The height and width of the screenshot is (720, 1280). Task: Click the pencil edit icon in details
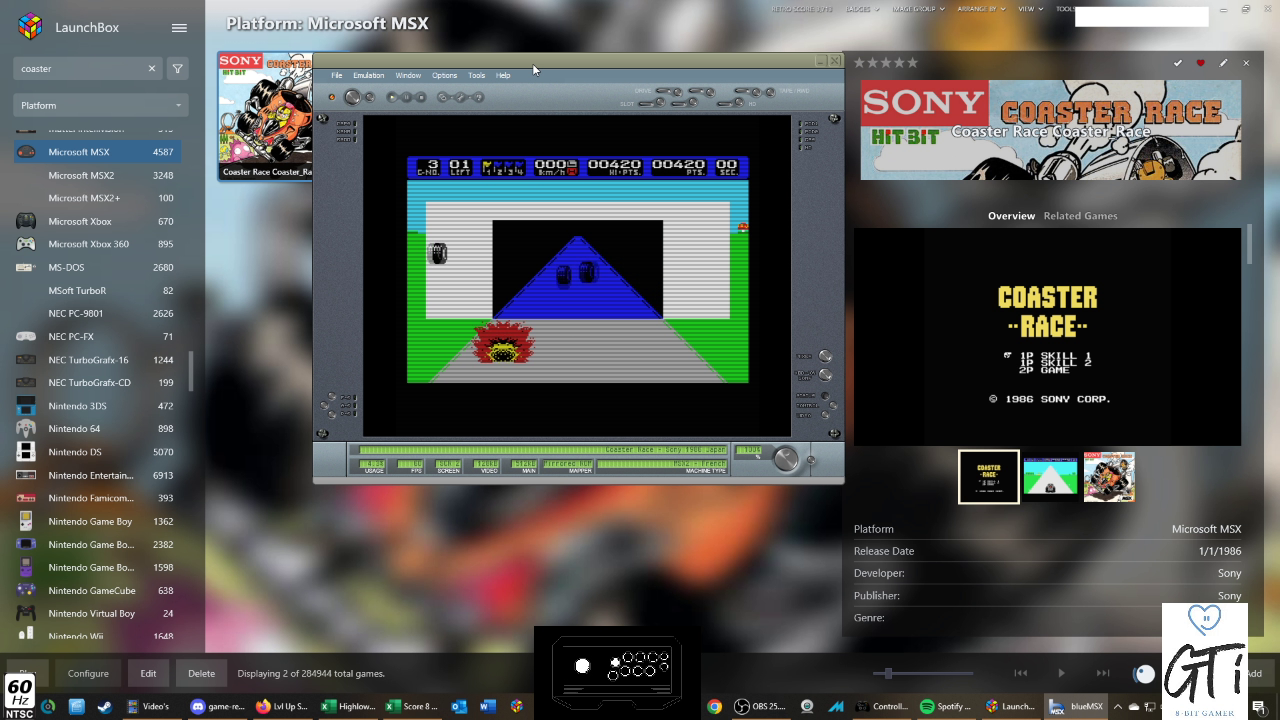pyautogui.click(x=1223, y=63)
